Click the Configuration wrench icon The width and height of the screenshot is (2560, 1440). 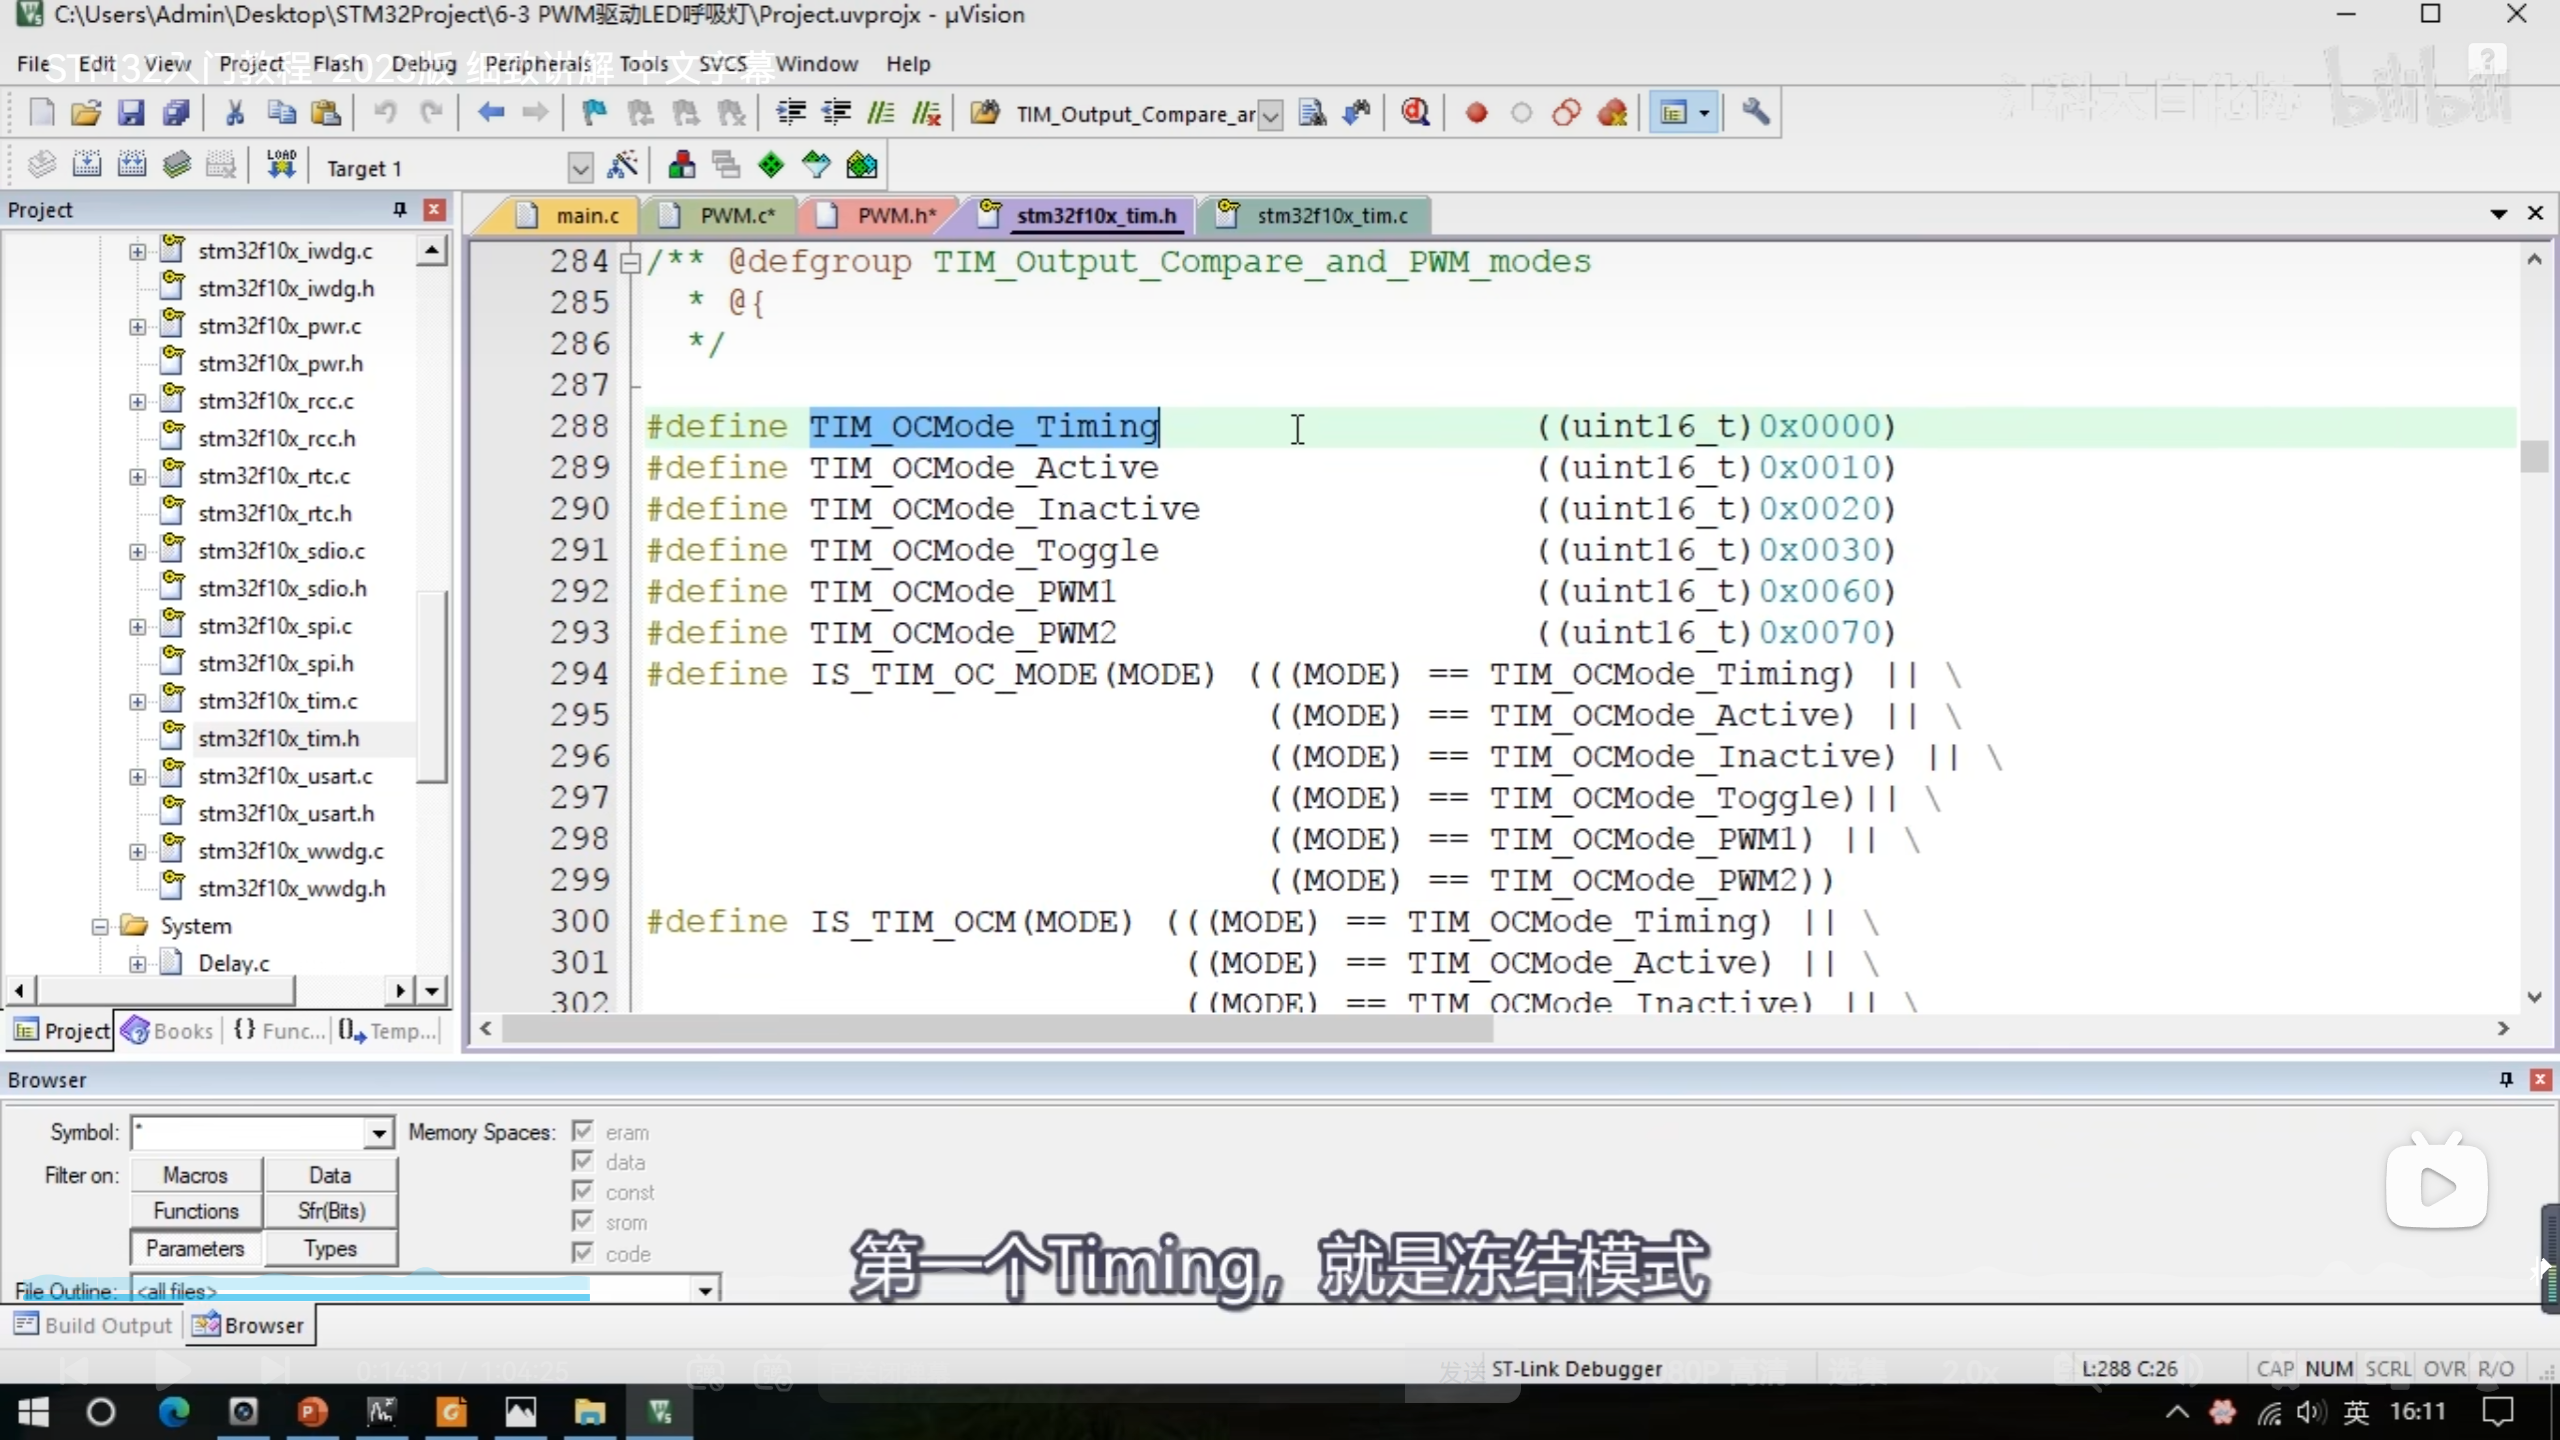click(1756, 112)
